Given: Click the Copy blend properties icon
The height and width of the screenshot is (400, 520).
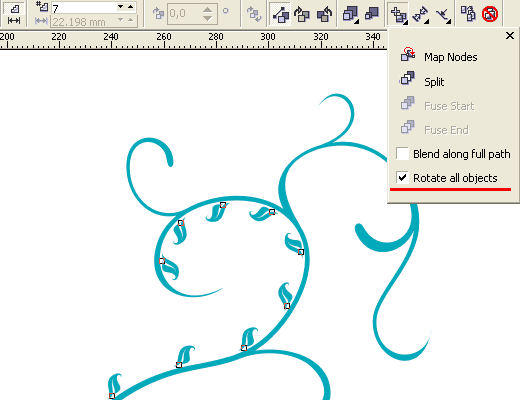Looking at the screenshot, I should click(468, 14).
